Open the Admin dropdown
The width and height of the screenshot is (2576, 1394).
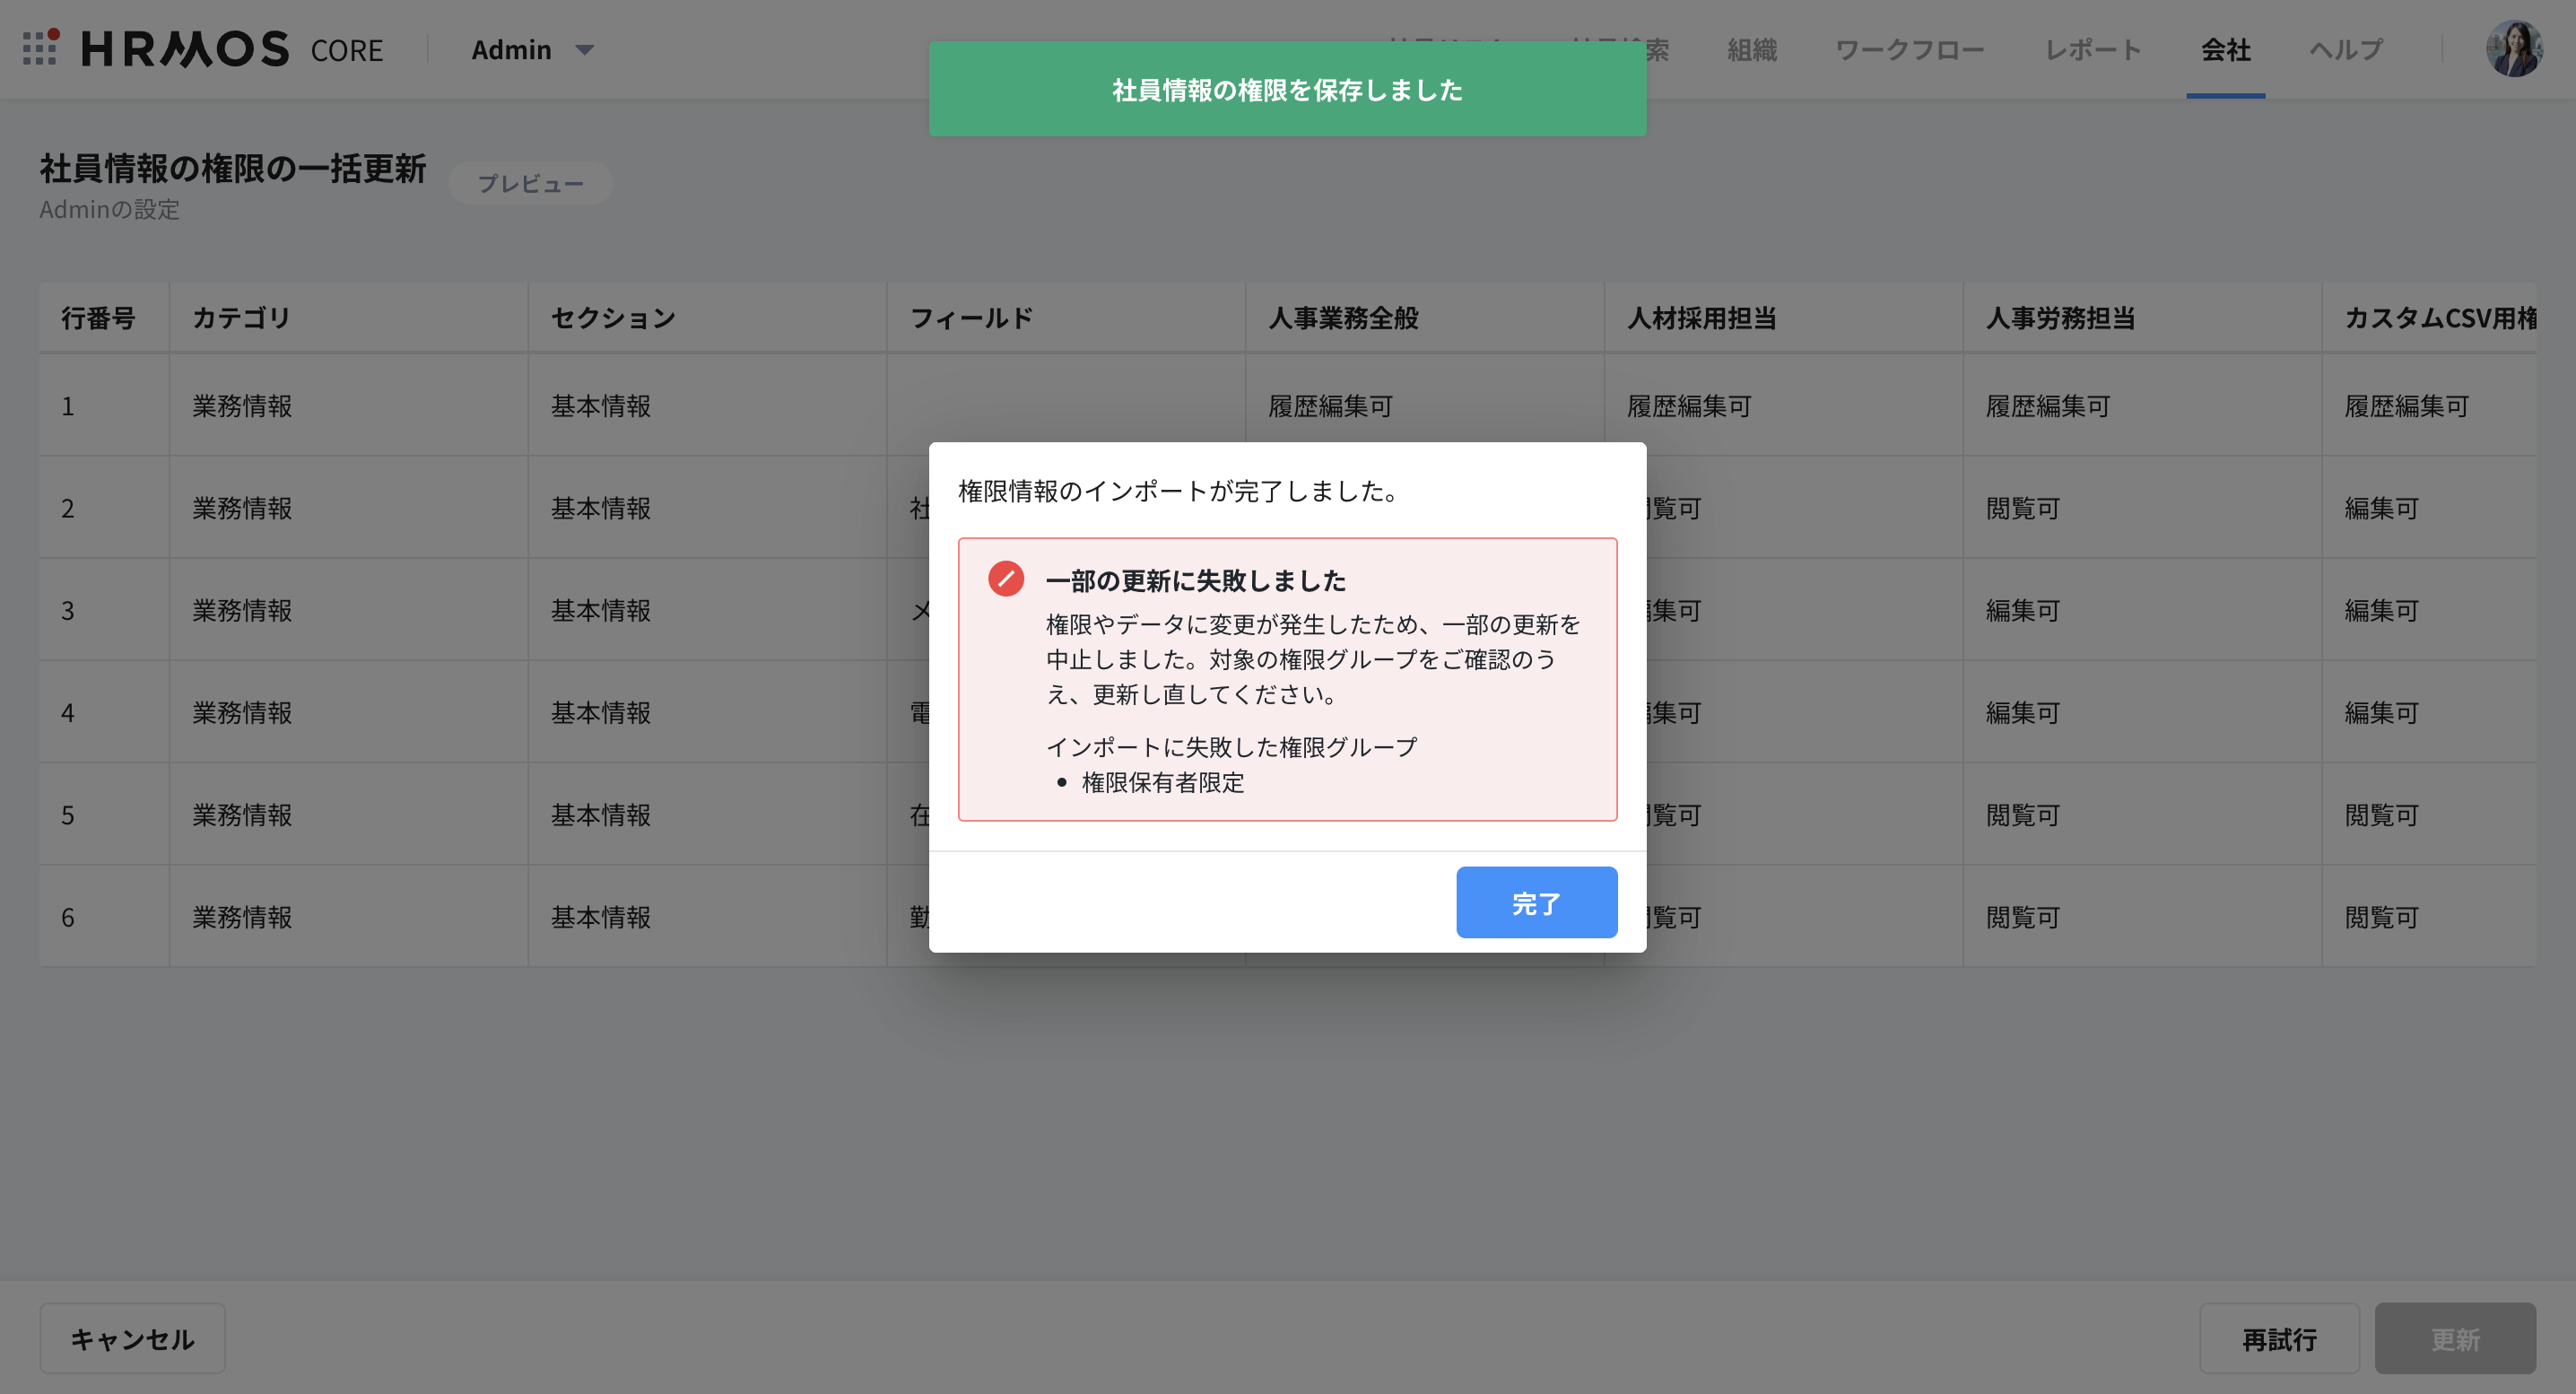pyautogui.click(x=511, y=49)
